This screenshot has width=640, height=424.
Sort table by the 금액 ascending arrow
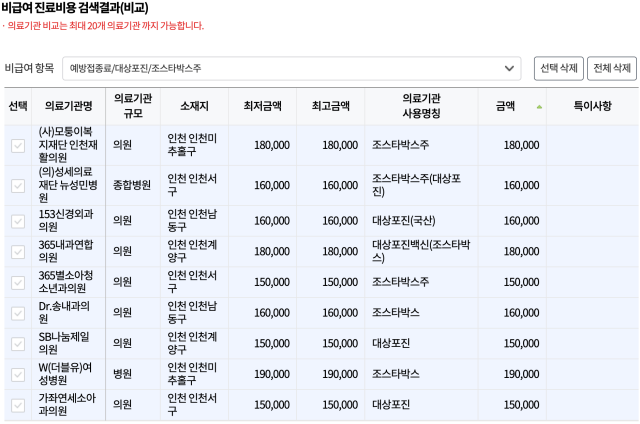coord(539,107)
